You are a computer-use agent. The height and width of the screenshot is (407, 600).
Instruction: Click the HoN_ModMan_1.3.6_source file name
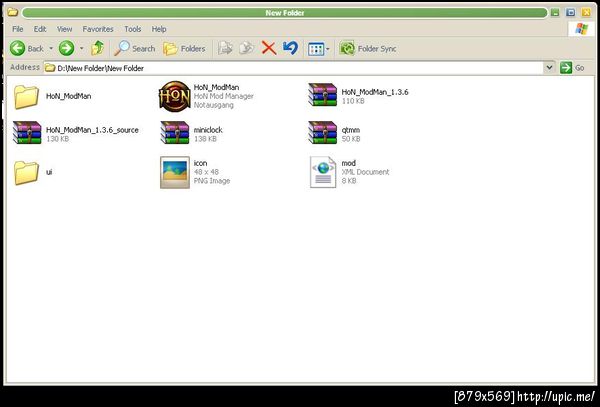click(x=92, y=130)
